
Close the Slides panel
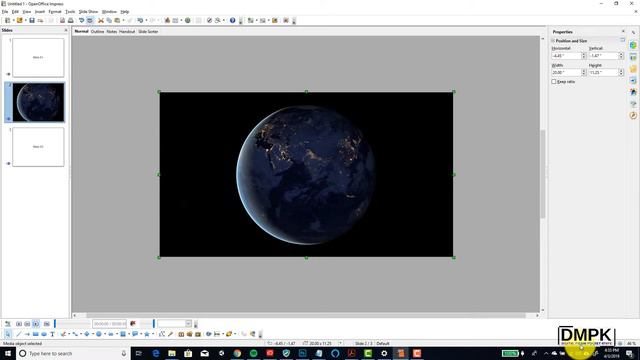(x=66, y=30)
